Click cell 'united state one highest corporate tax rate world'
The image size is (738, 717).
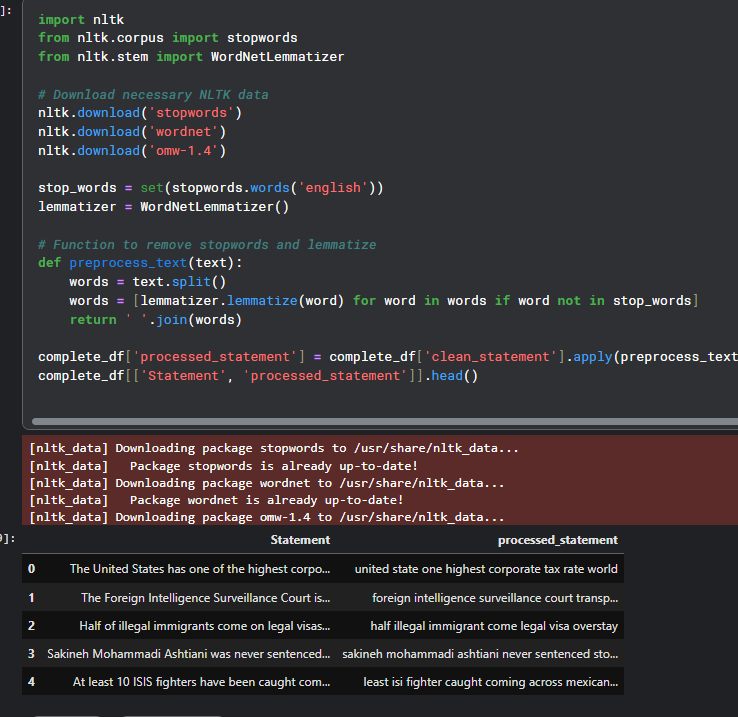point(486,569)
